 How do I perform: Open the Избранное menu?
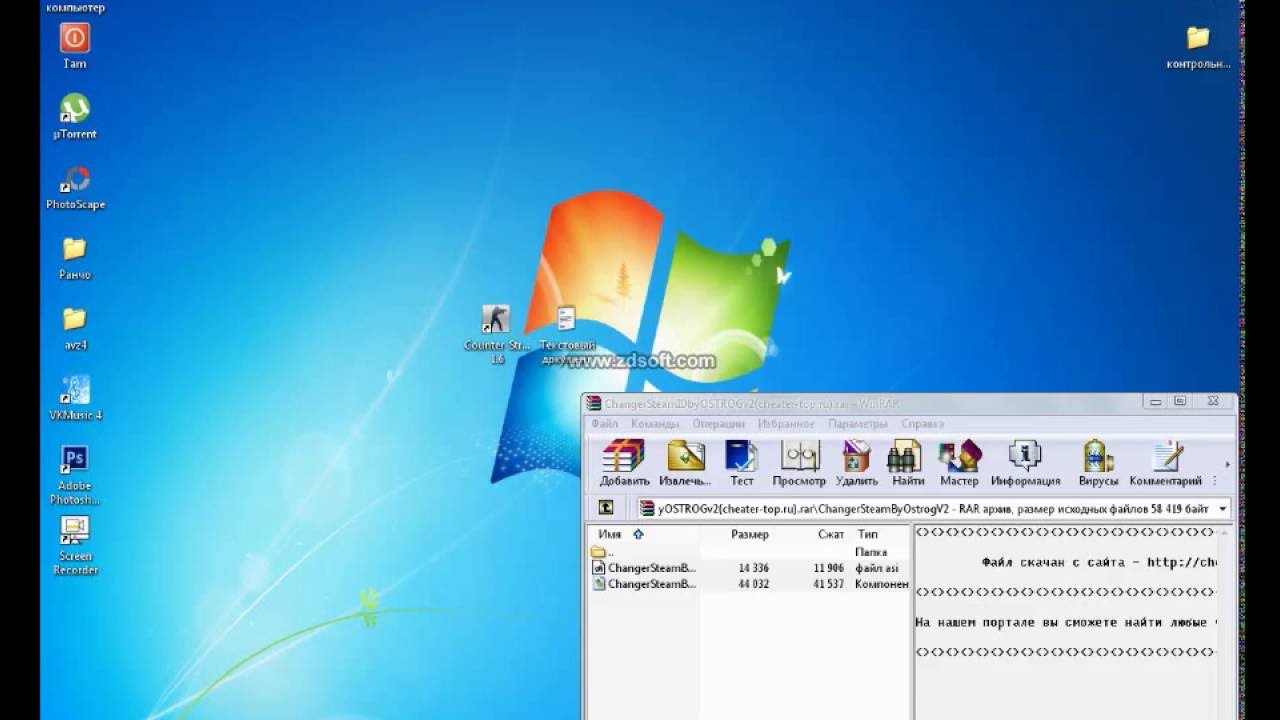786,424
